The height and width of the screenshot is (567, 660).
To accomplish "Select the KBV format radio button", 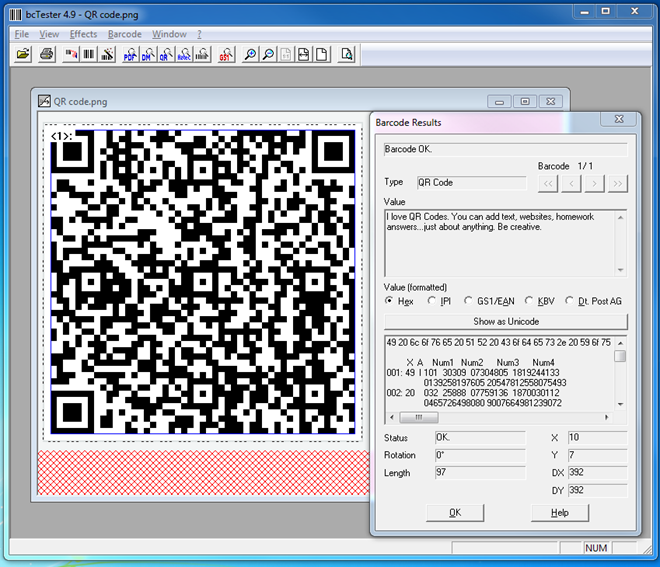I will [x=529, y=301].
